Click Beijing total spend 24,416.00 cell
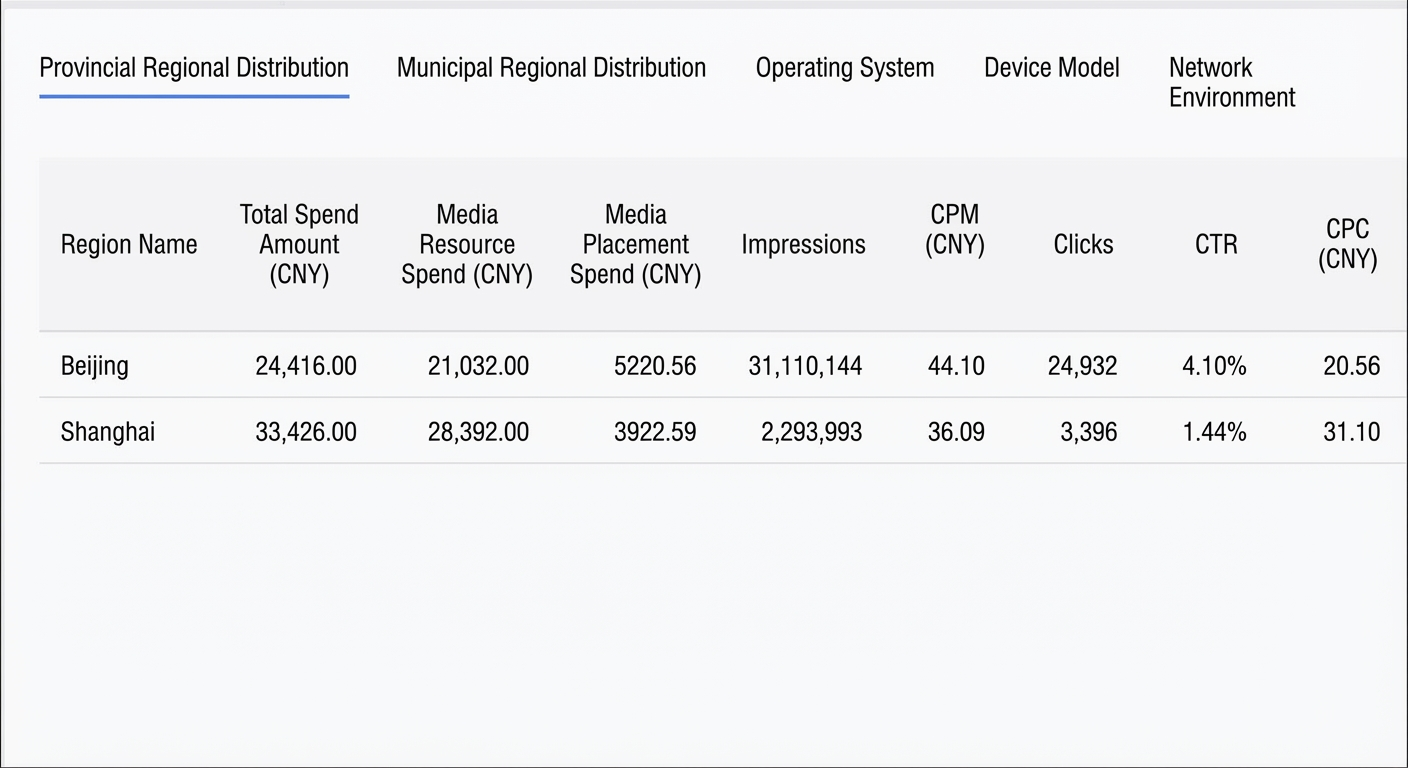The width and height of the screenshot is (1408, 768). click(306, 365)
